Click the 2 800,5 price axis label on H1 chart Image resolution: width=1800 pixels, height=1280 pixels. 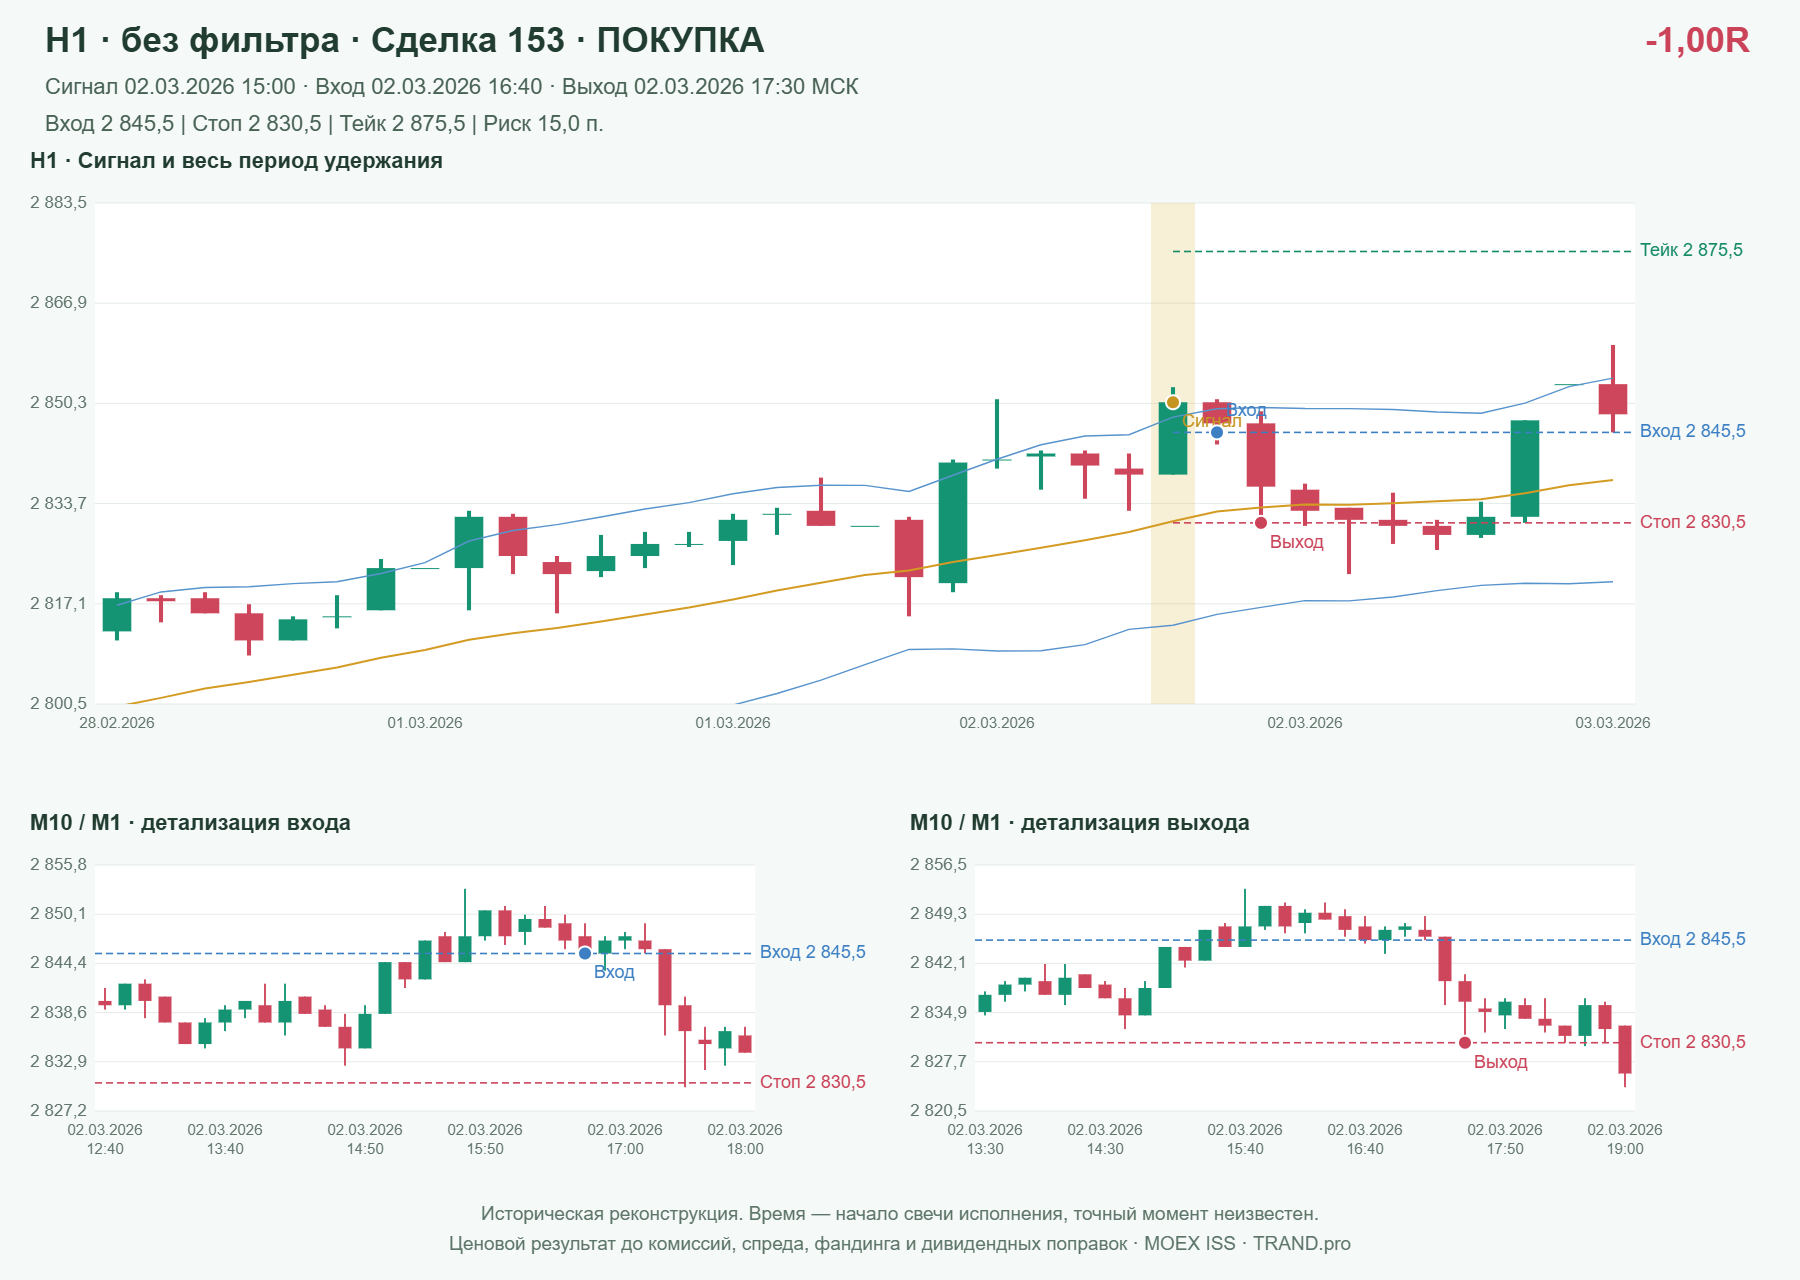pos(58,704)
